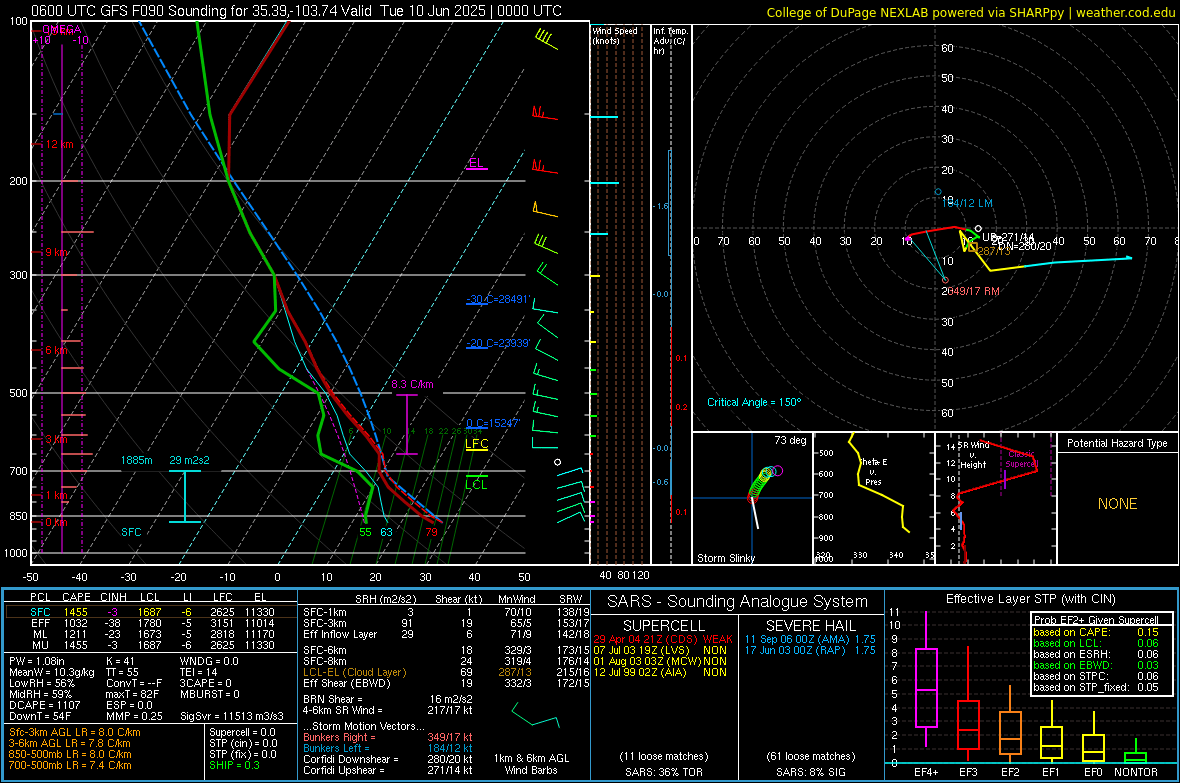Click the 'Theta-E v. Pres' panel label
This screenshot has width=1180, height=783.
tap(873, 471)
